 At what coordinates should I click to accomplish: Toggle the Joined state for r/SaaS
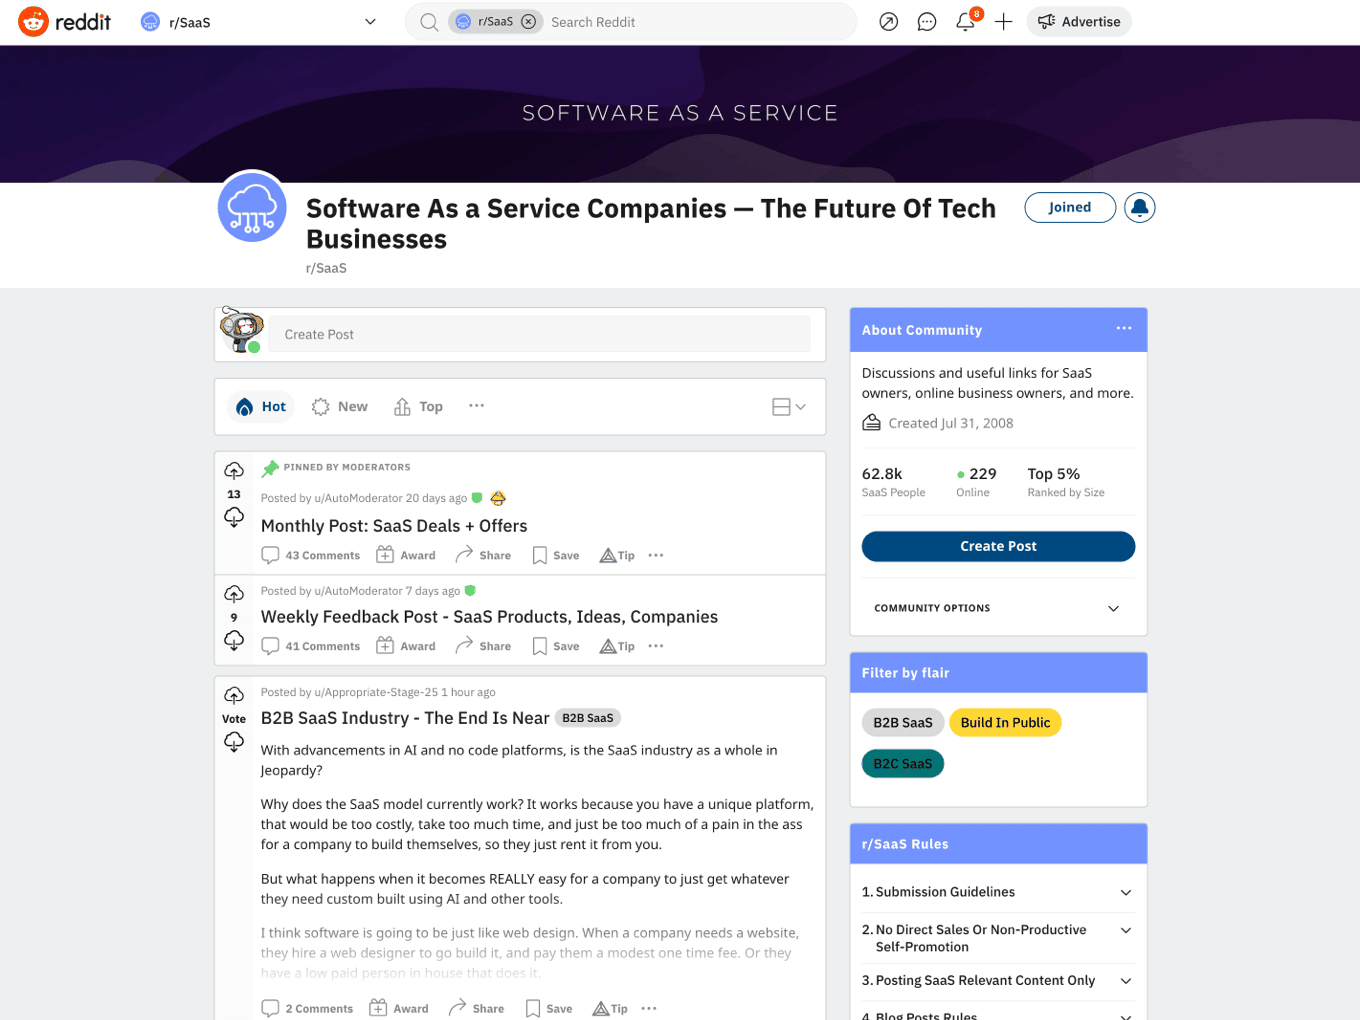pyautogui.click(x=1070, y=207)
